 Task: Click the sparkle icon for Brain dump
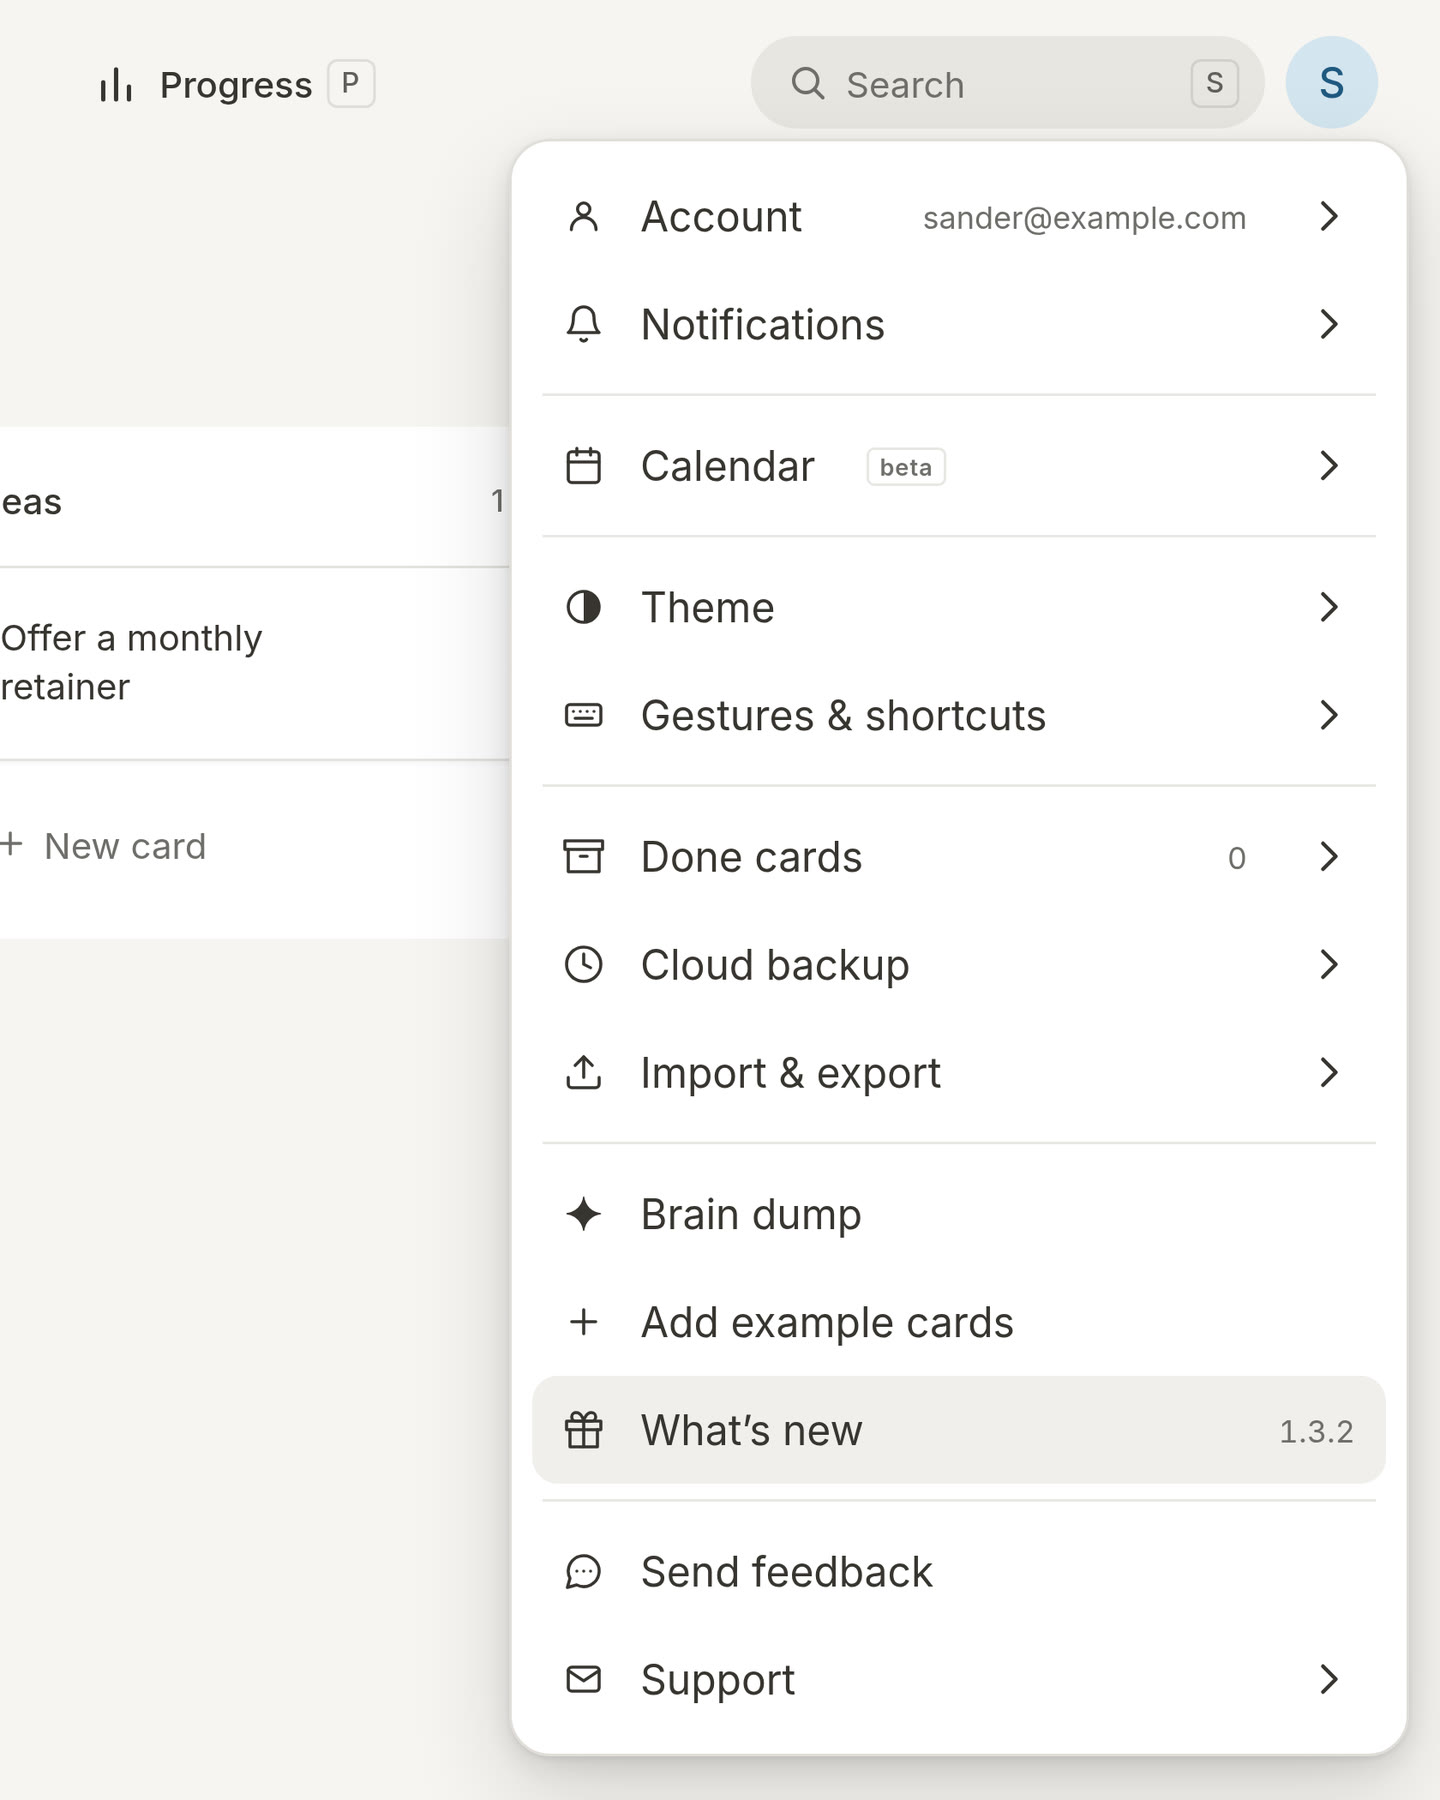click(x=583, y=1214)
